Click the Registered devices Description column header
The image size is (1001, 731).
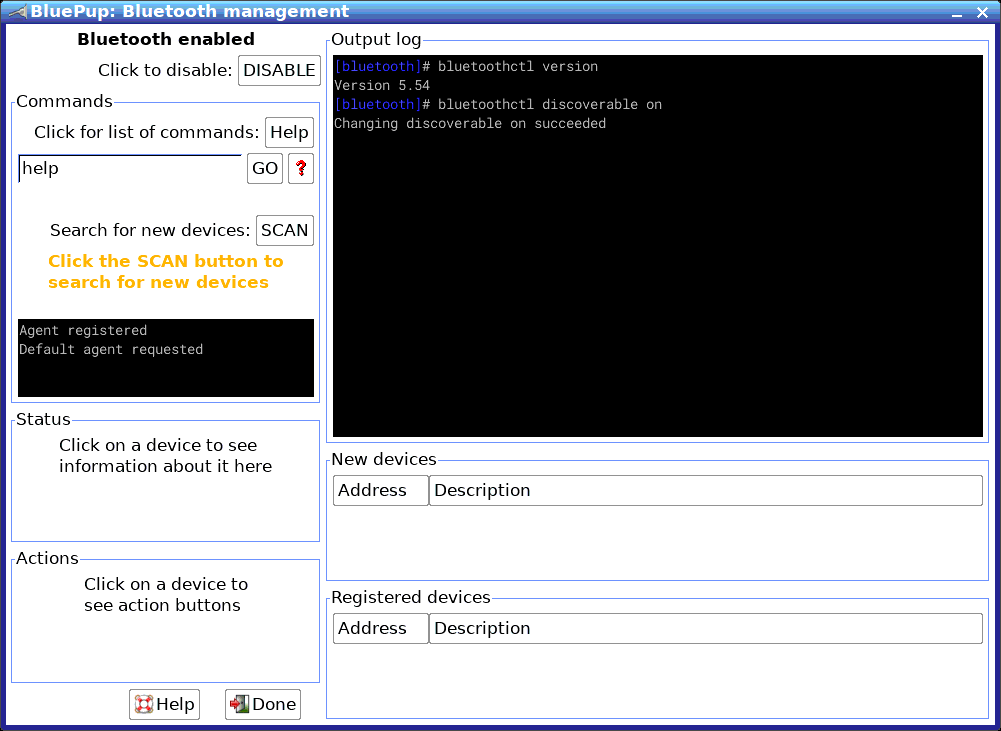(705, 628)
